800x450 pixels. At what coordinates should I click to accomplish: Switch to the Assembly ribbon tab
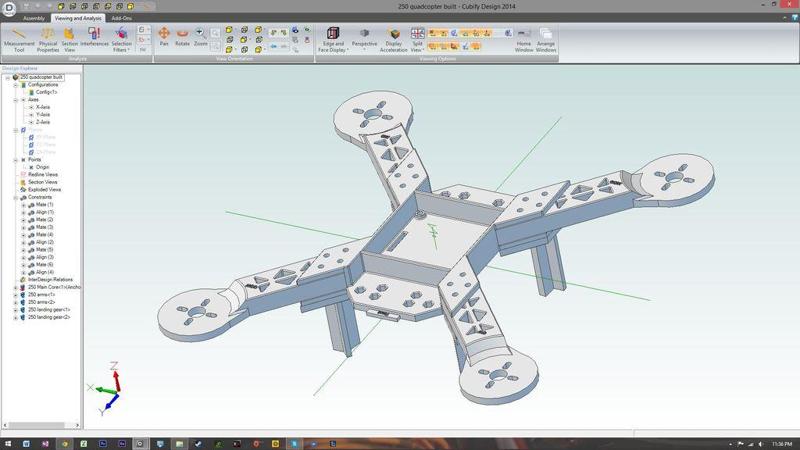pos(34,18)
